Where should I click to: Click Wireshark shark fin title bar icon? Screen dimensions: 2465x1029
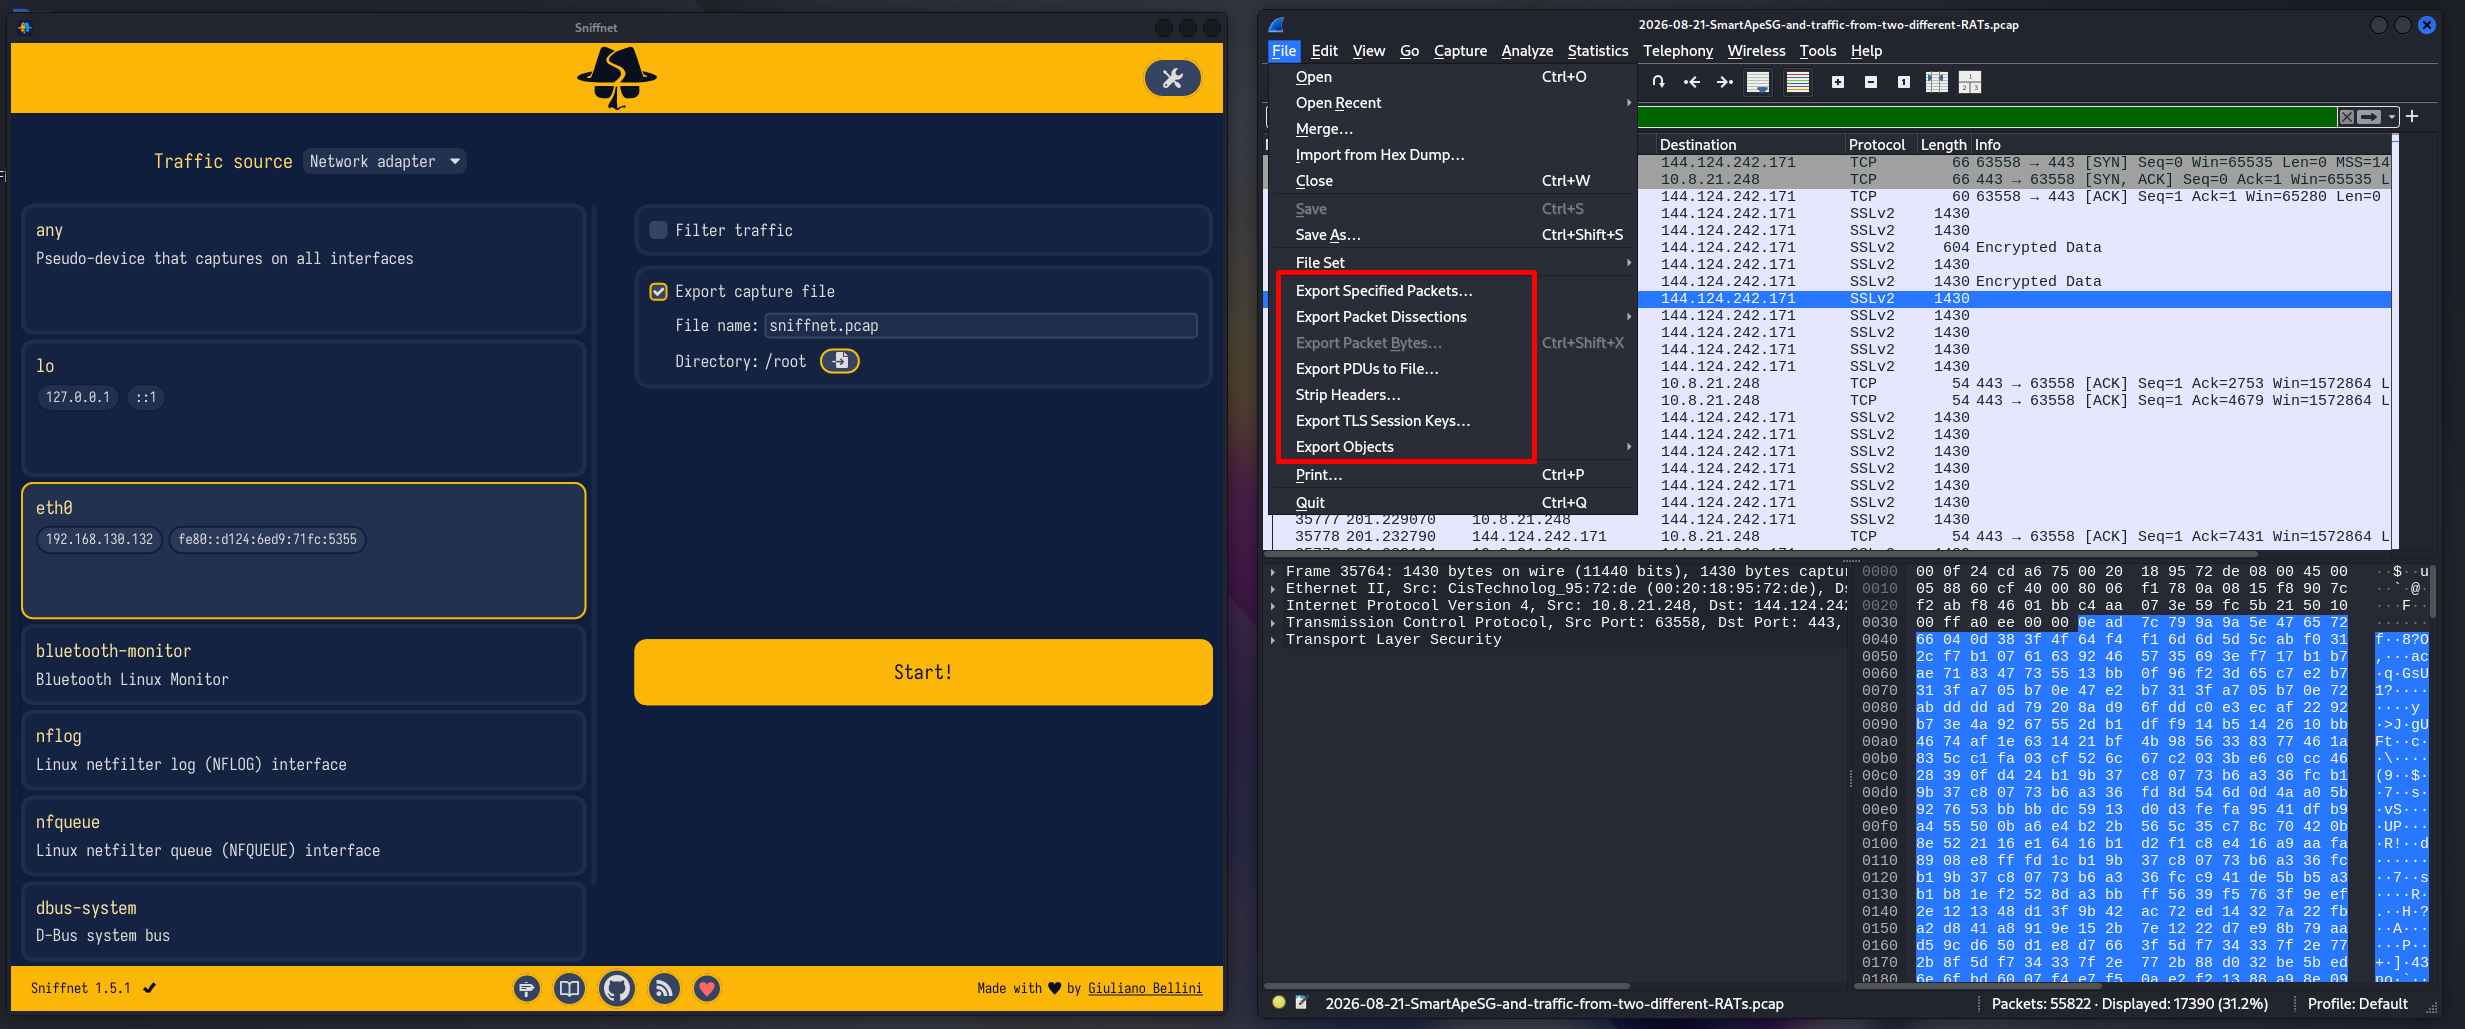(1277, 25)
